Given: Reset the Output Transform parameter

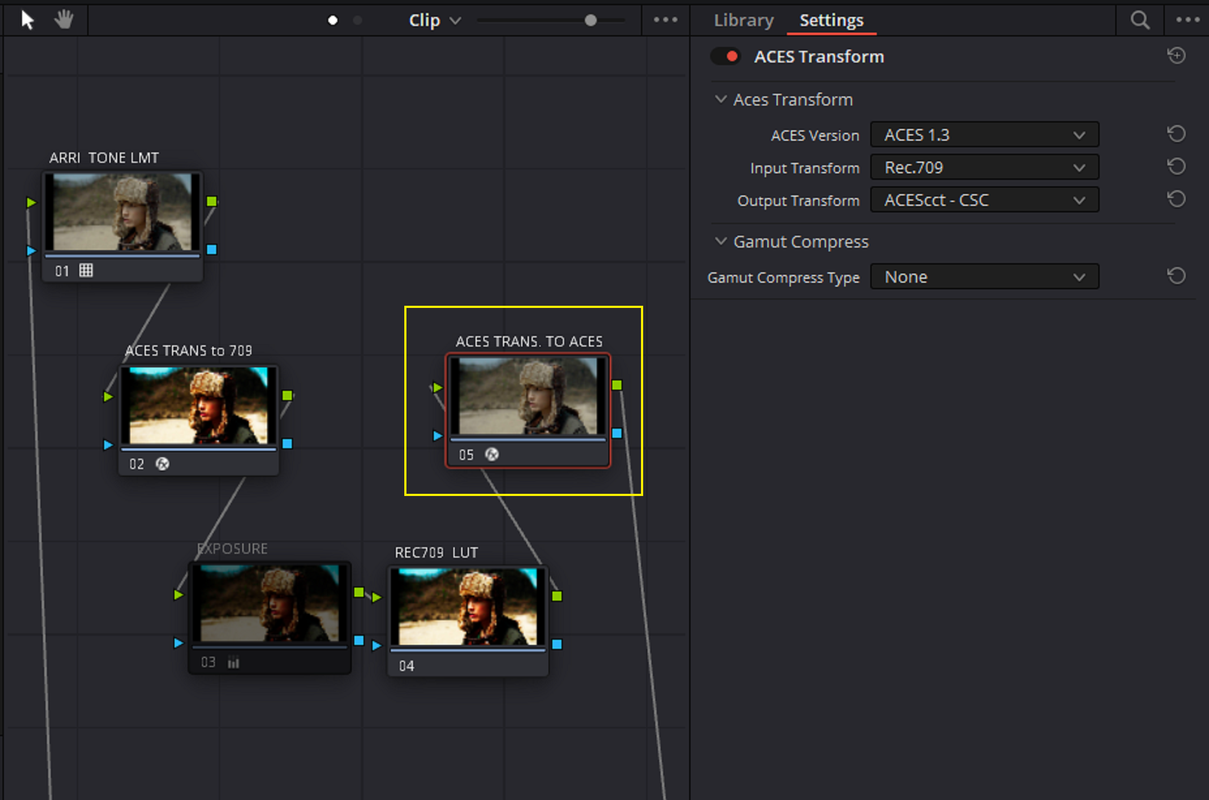Looking at the screenshot, I should coord(1177,199).
